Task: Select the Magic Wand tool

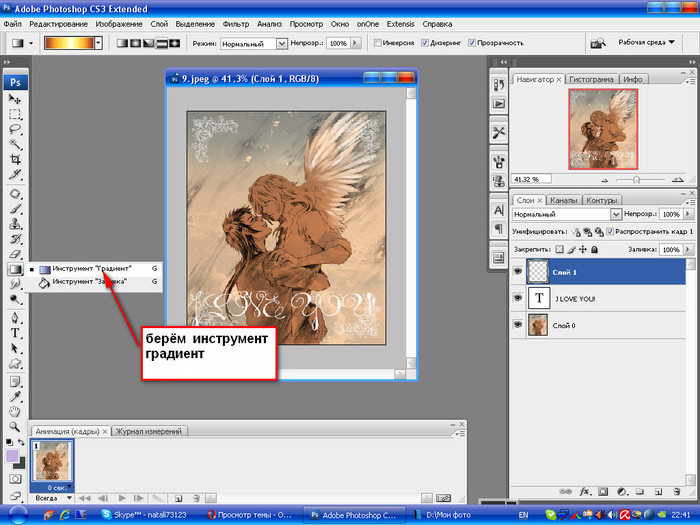Action: click(15, 144)
